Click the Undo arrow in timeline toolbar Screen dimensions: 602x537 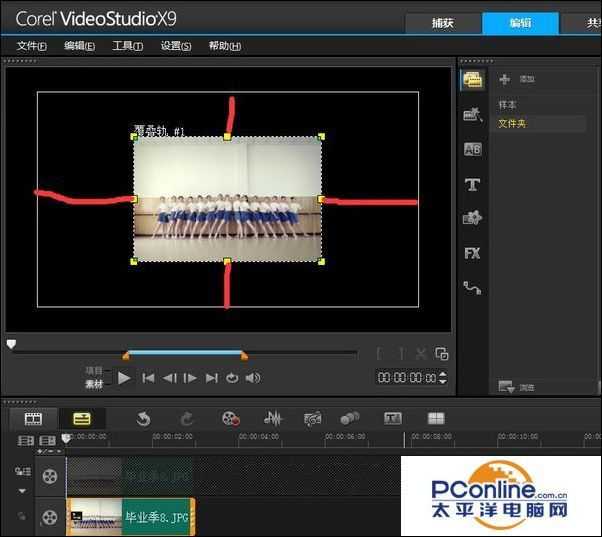point(143,419)
